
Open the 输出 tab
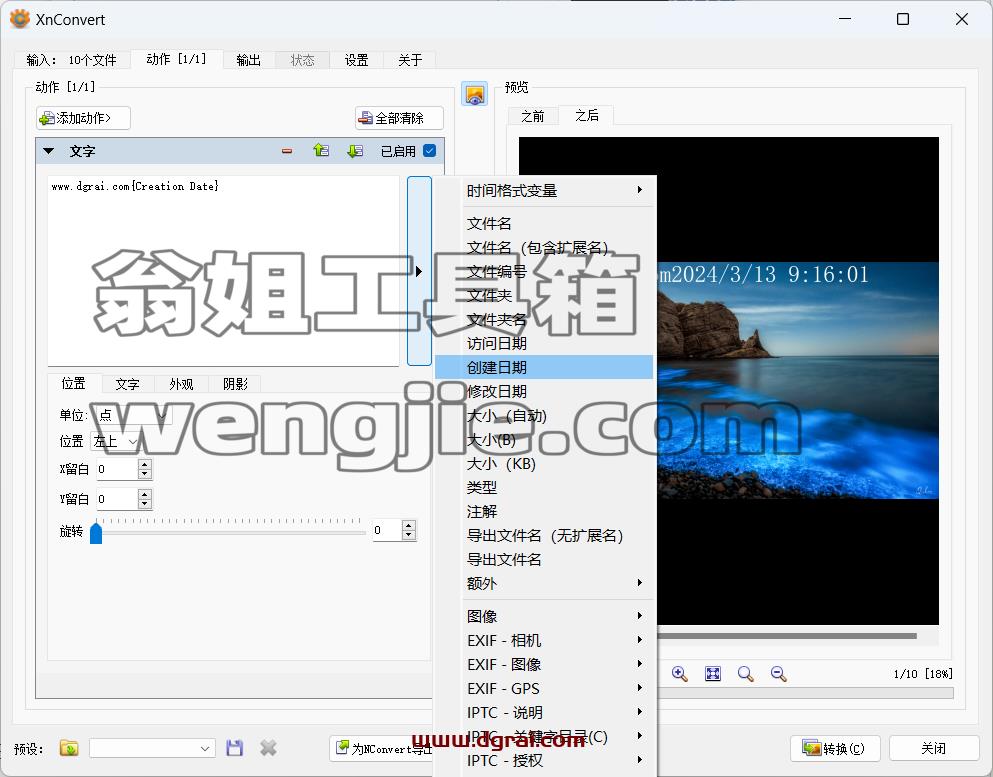click(248, 60)
